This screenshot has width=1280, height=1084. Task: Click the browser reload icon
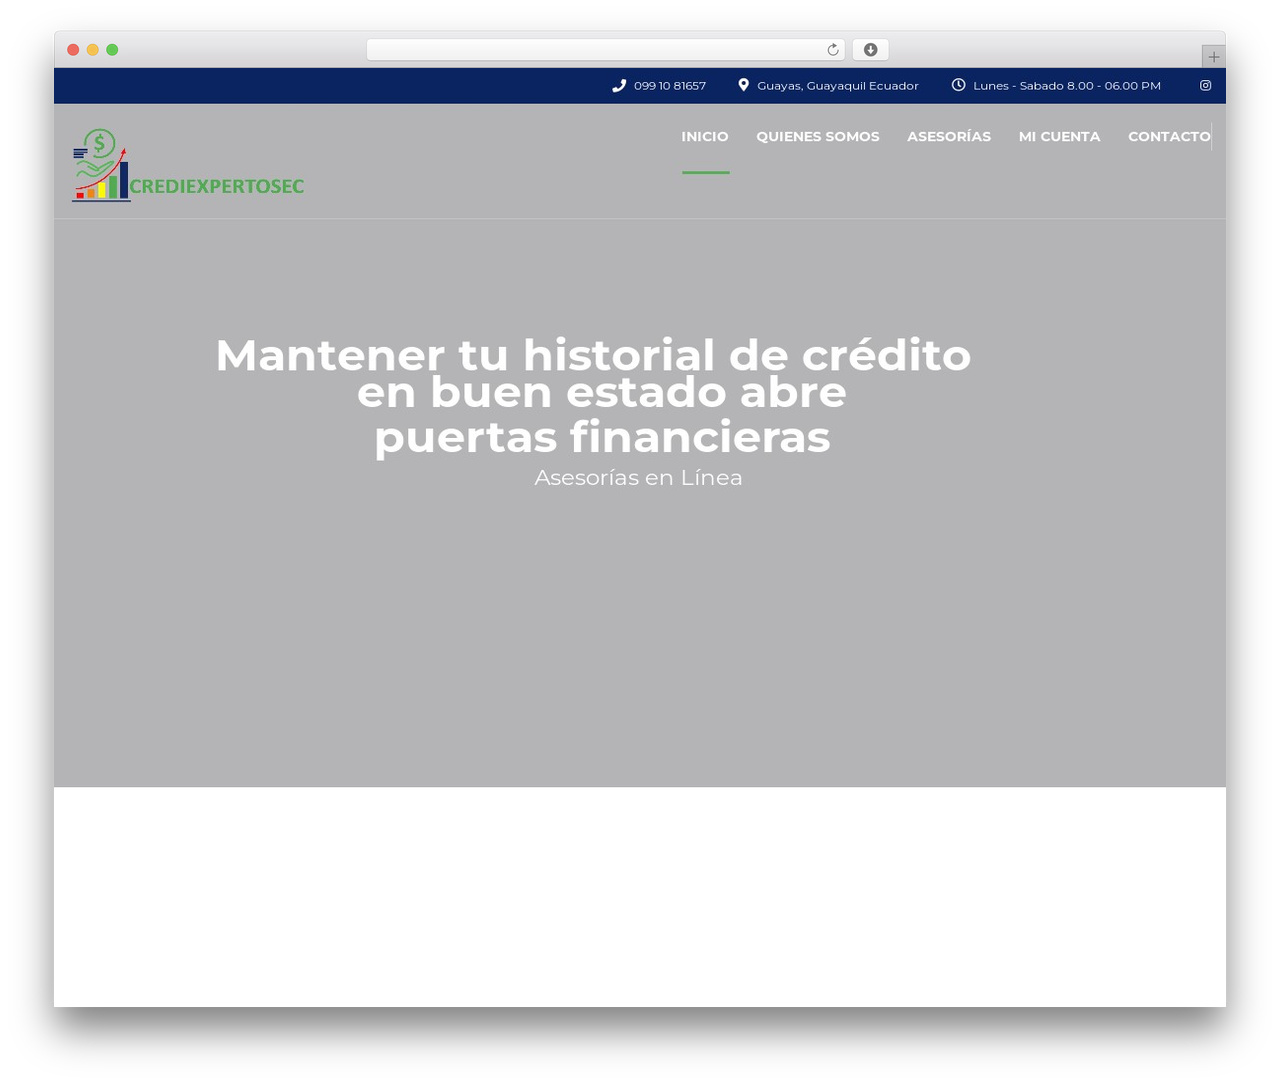point(832,50)
